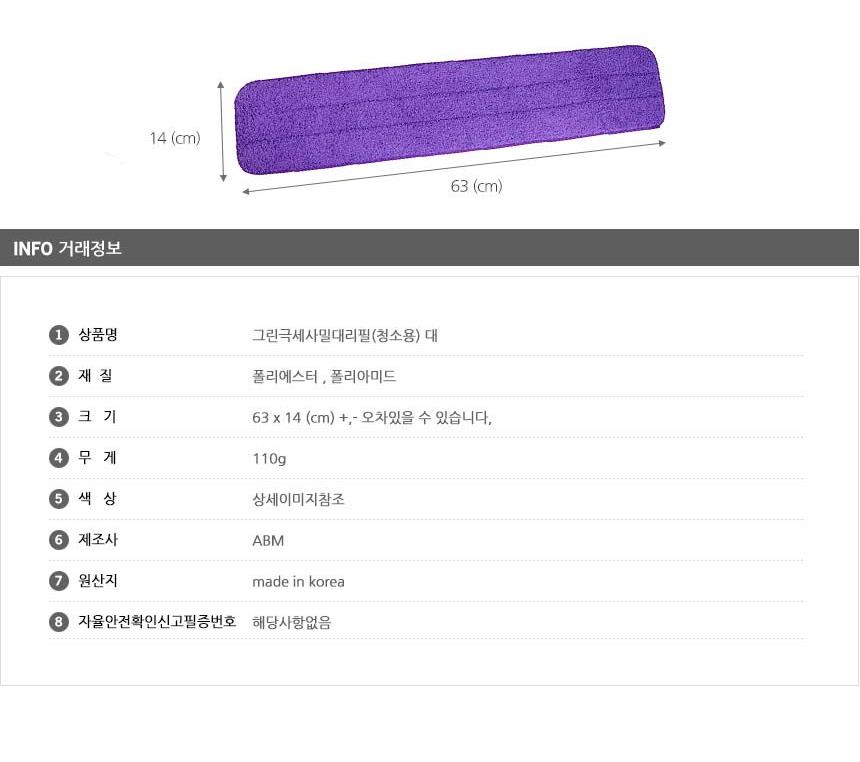Image resolution: width=860 pixels, height=762 pixels.
Task: Click manufacturer value ABM
Action: click(x=268, y=540)
